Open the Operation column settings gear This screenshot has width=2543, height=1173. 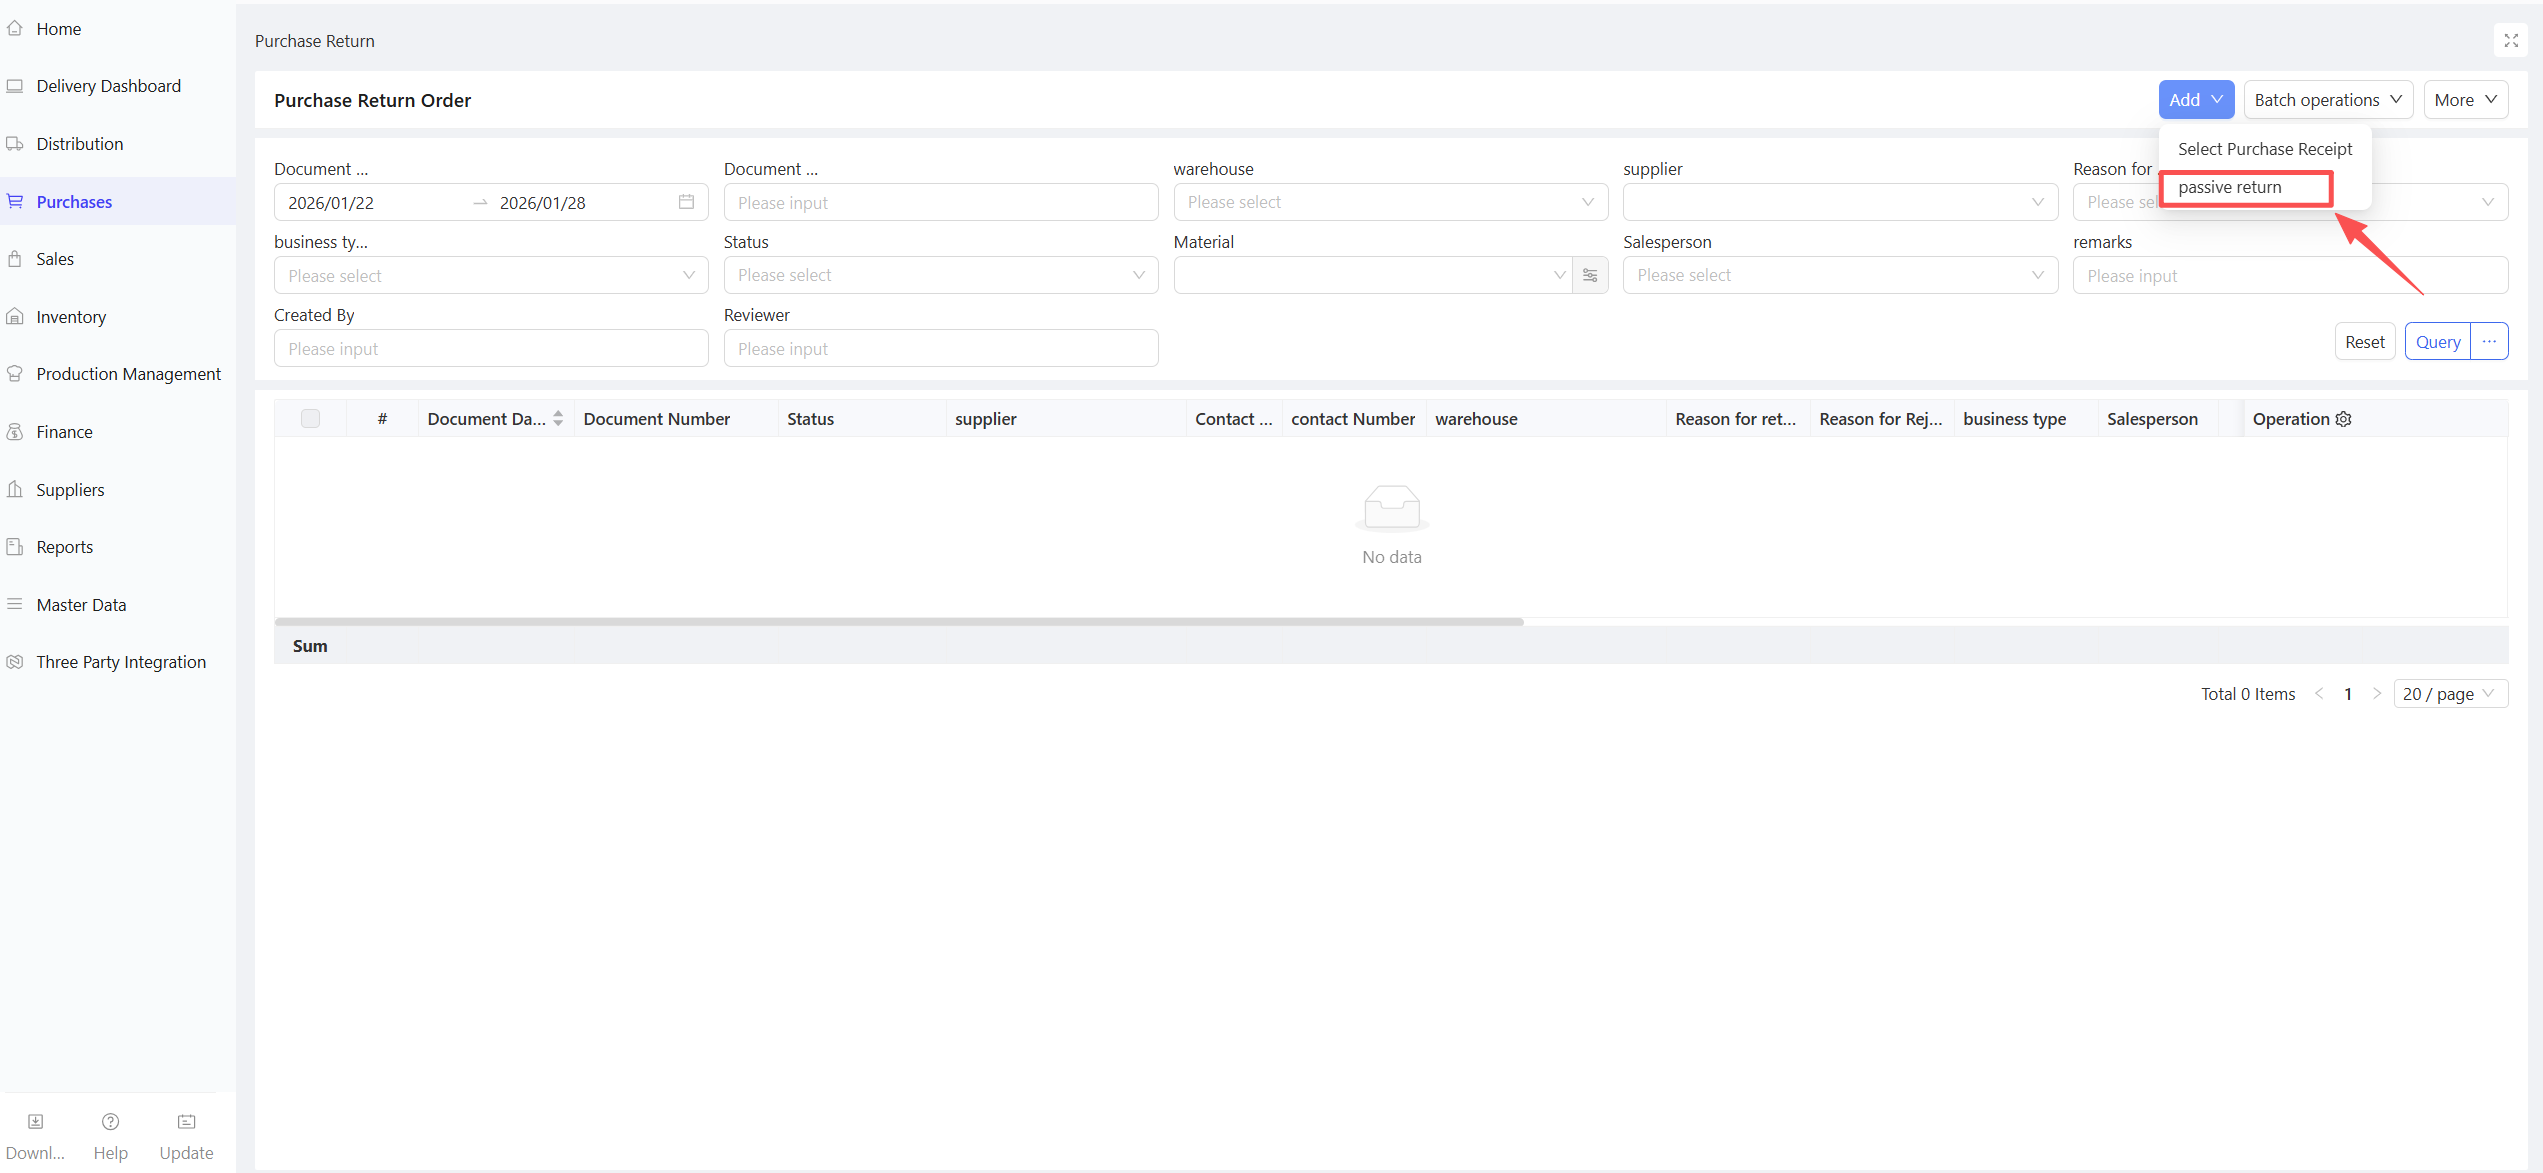click(x=2343, y=419)
